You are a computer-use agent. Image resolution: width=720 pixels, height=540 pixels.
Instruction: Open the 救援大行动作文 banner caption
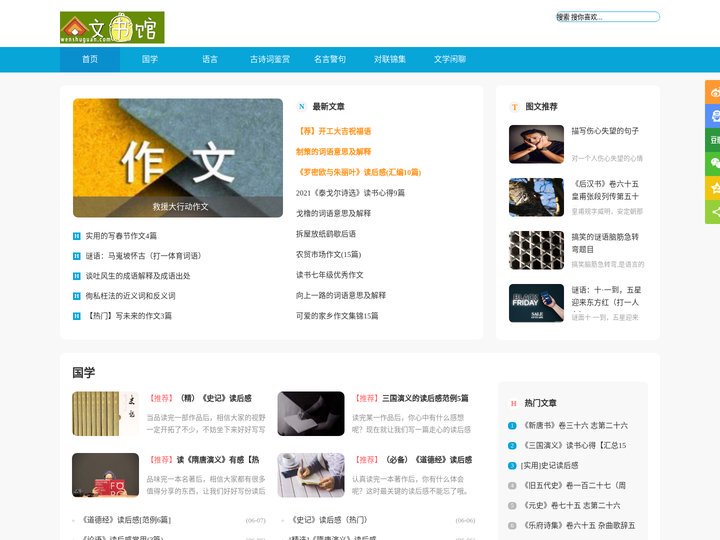click(x=180, y=207)
